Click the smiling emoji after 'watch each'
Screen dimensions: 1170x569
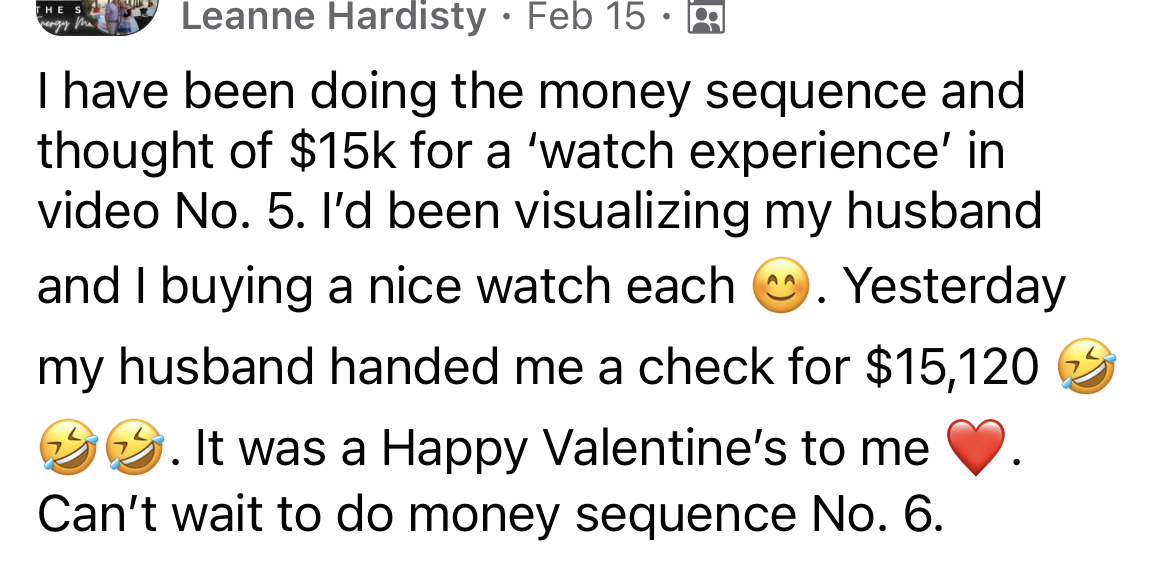780,289
